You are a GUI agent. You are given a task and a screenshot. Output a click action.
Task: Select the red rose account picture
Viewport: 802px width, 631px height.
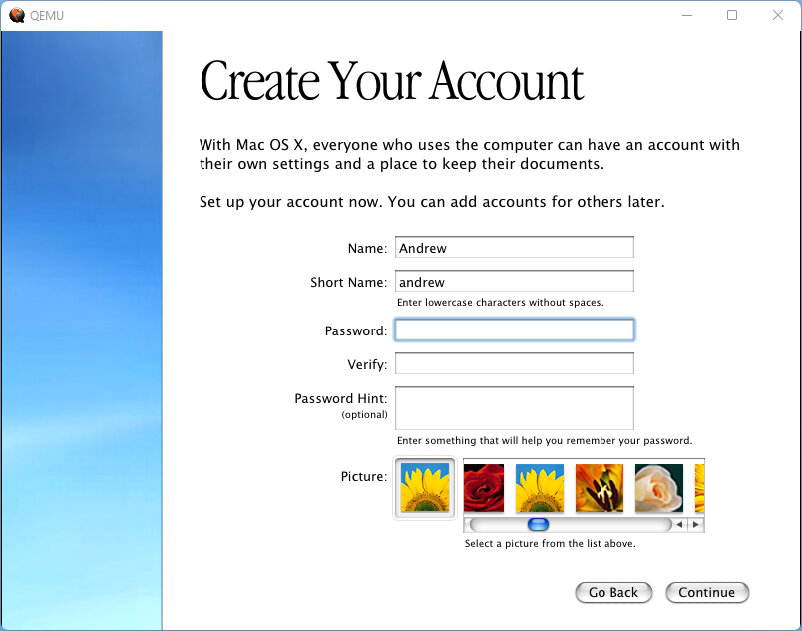484,488
